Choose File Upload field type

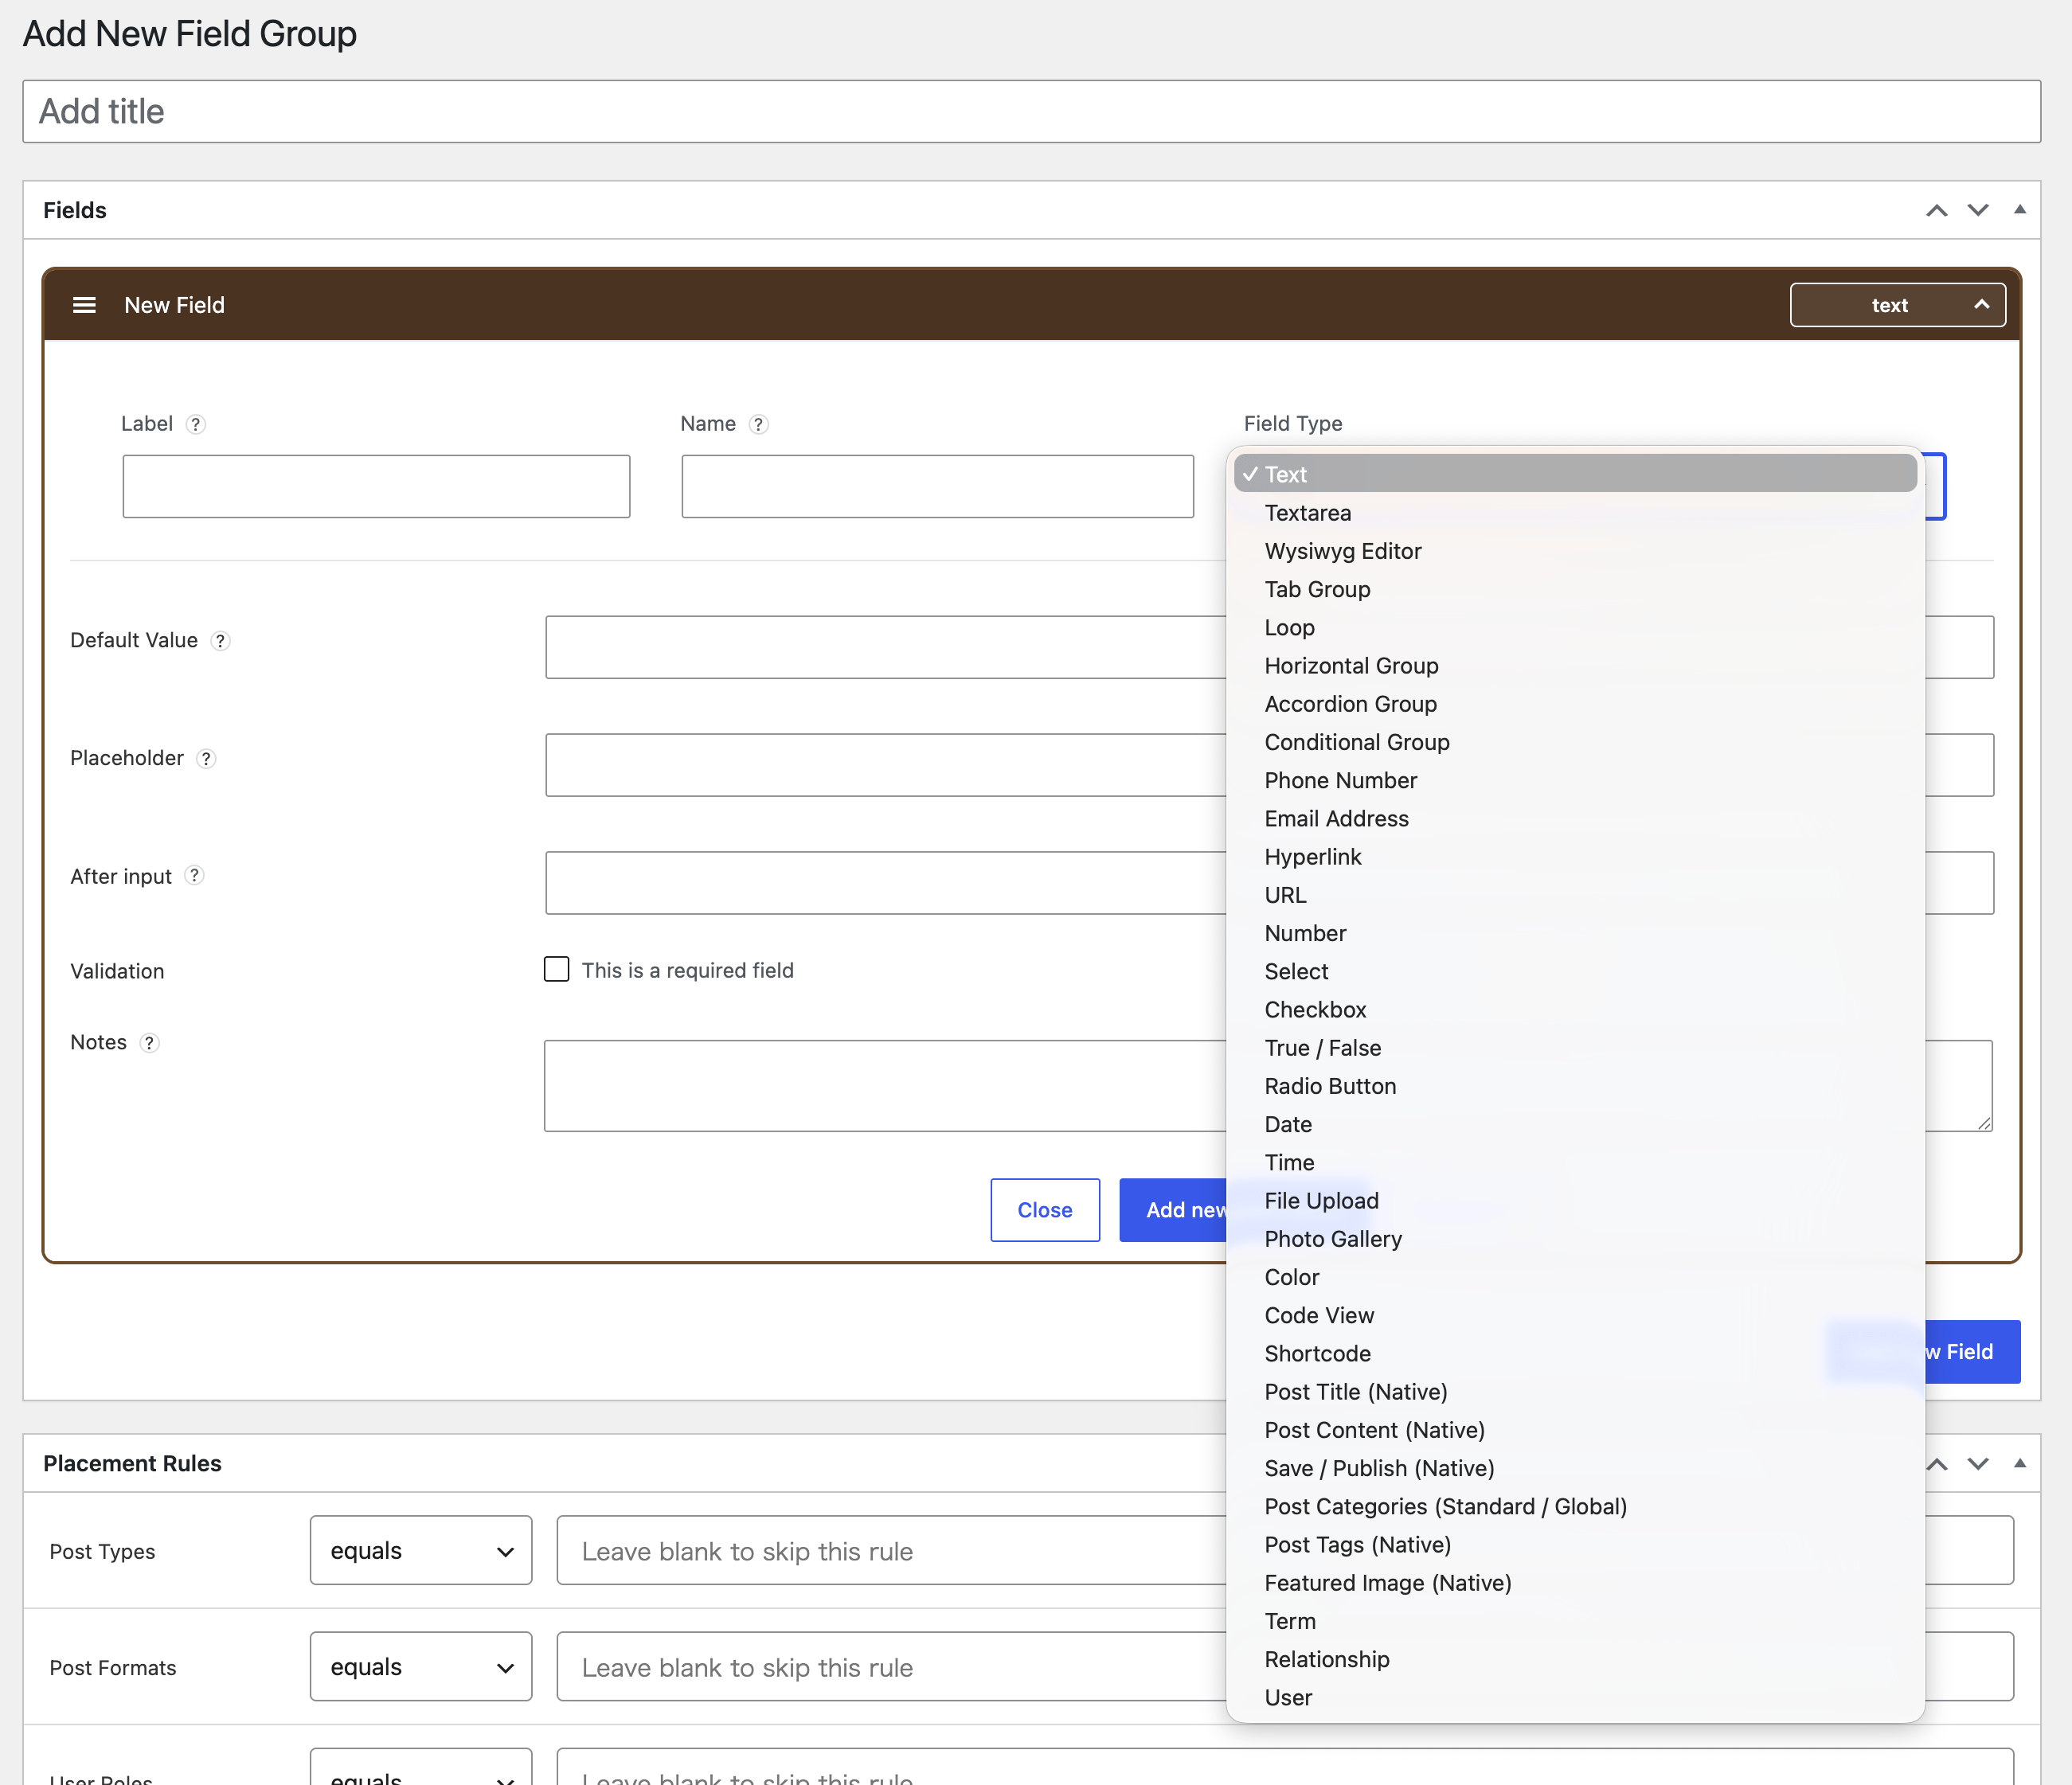(x=1575, y=1201)
